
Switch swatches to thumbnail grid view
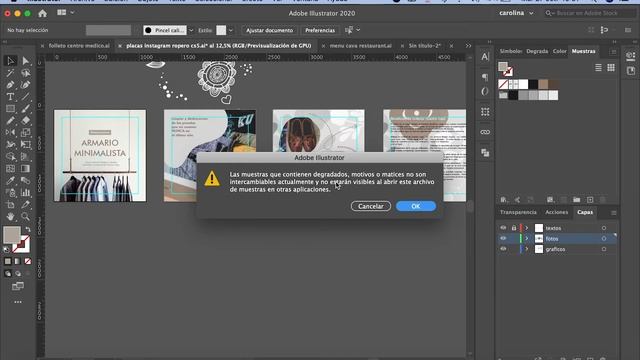pyautogui.click(x=611, y=68)
